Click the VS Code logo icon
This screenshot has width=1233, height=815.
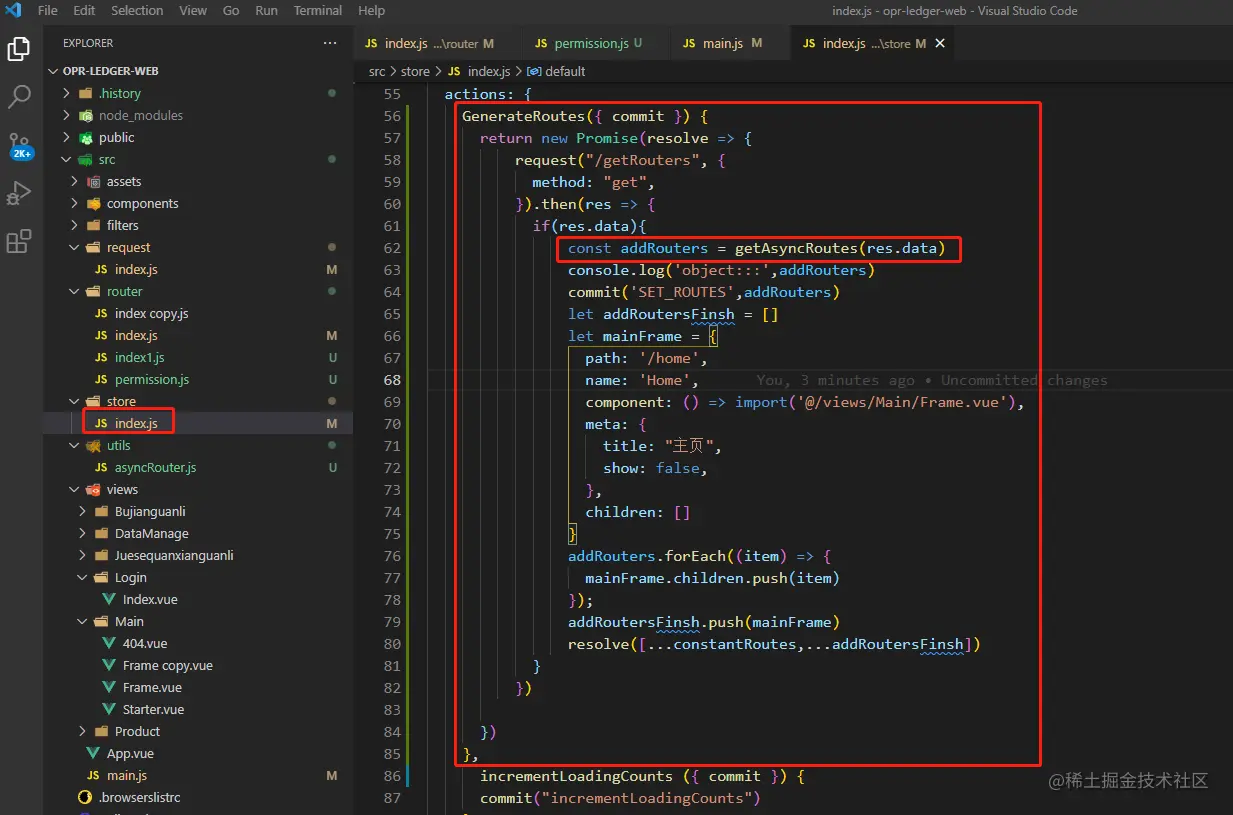click(14, 10)
